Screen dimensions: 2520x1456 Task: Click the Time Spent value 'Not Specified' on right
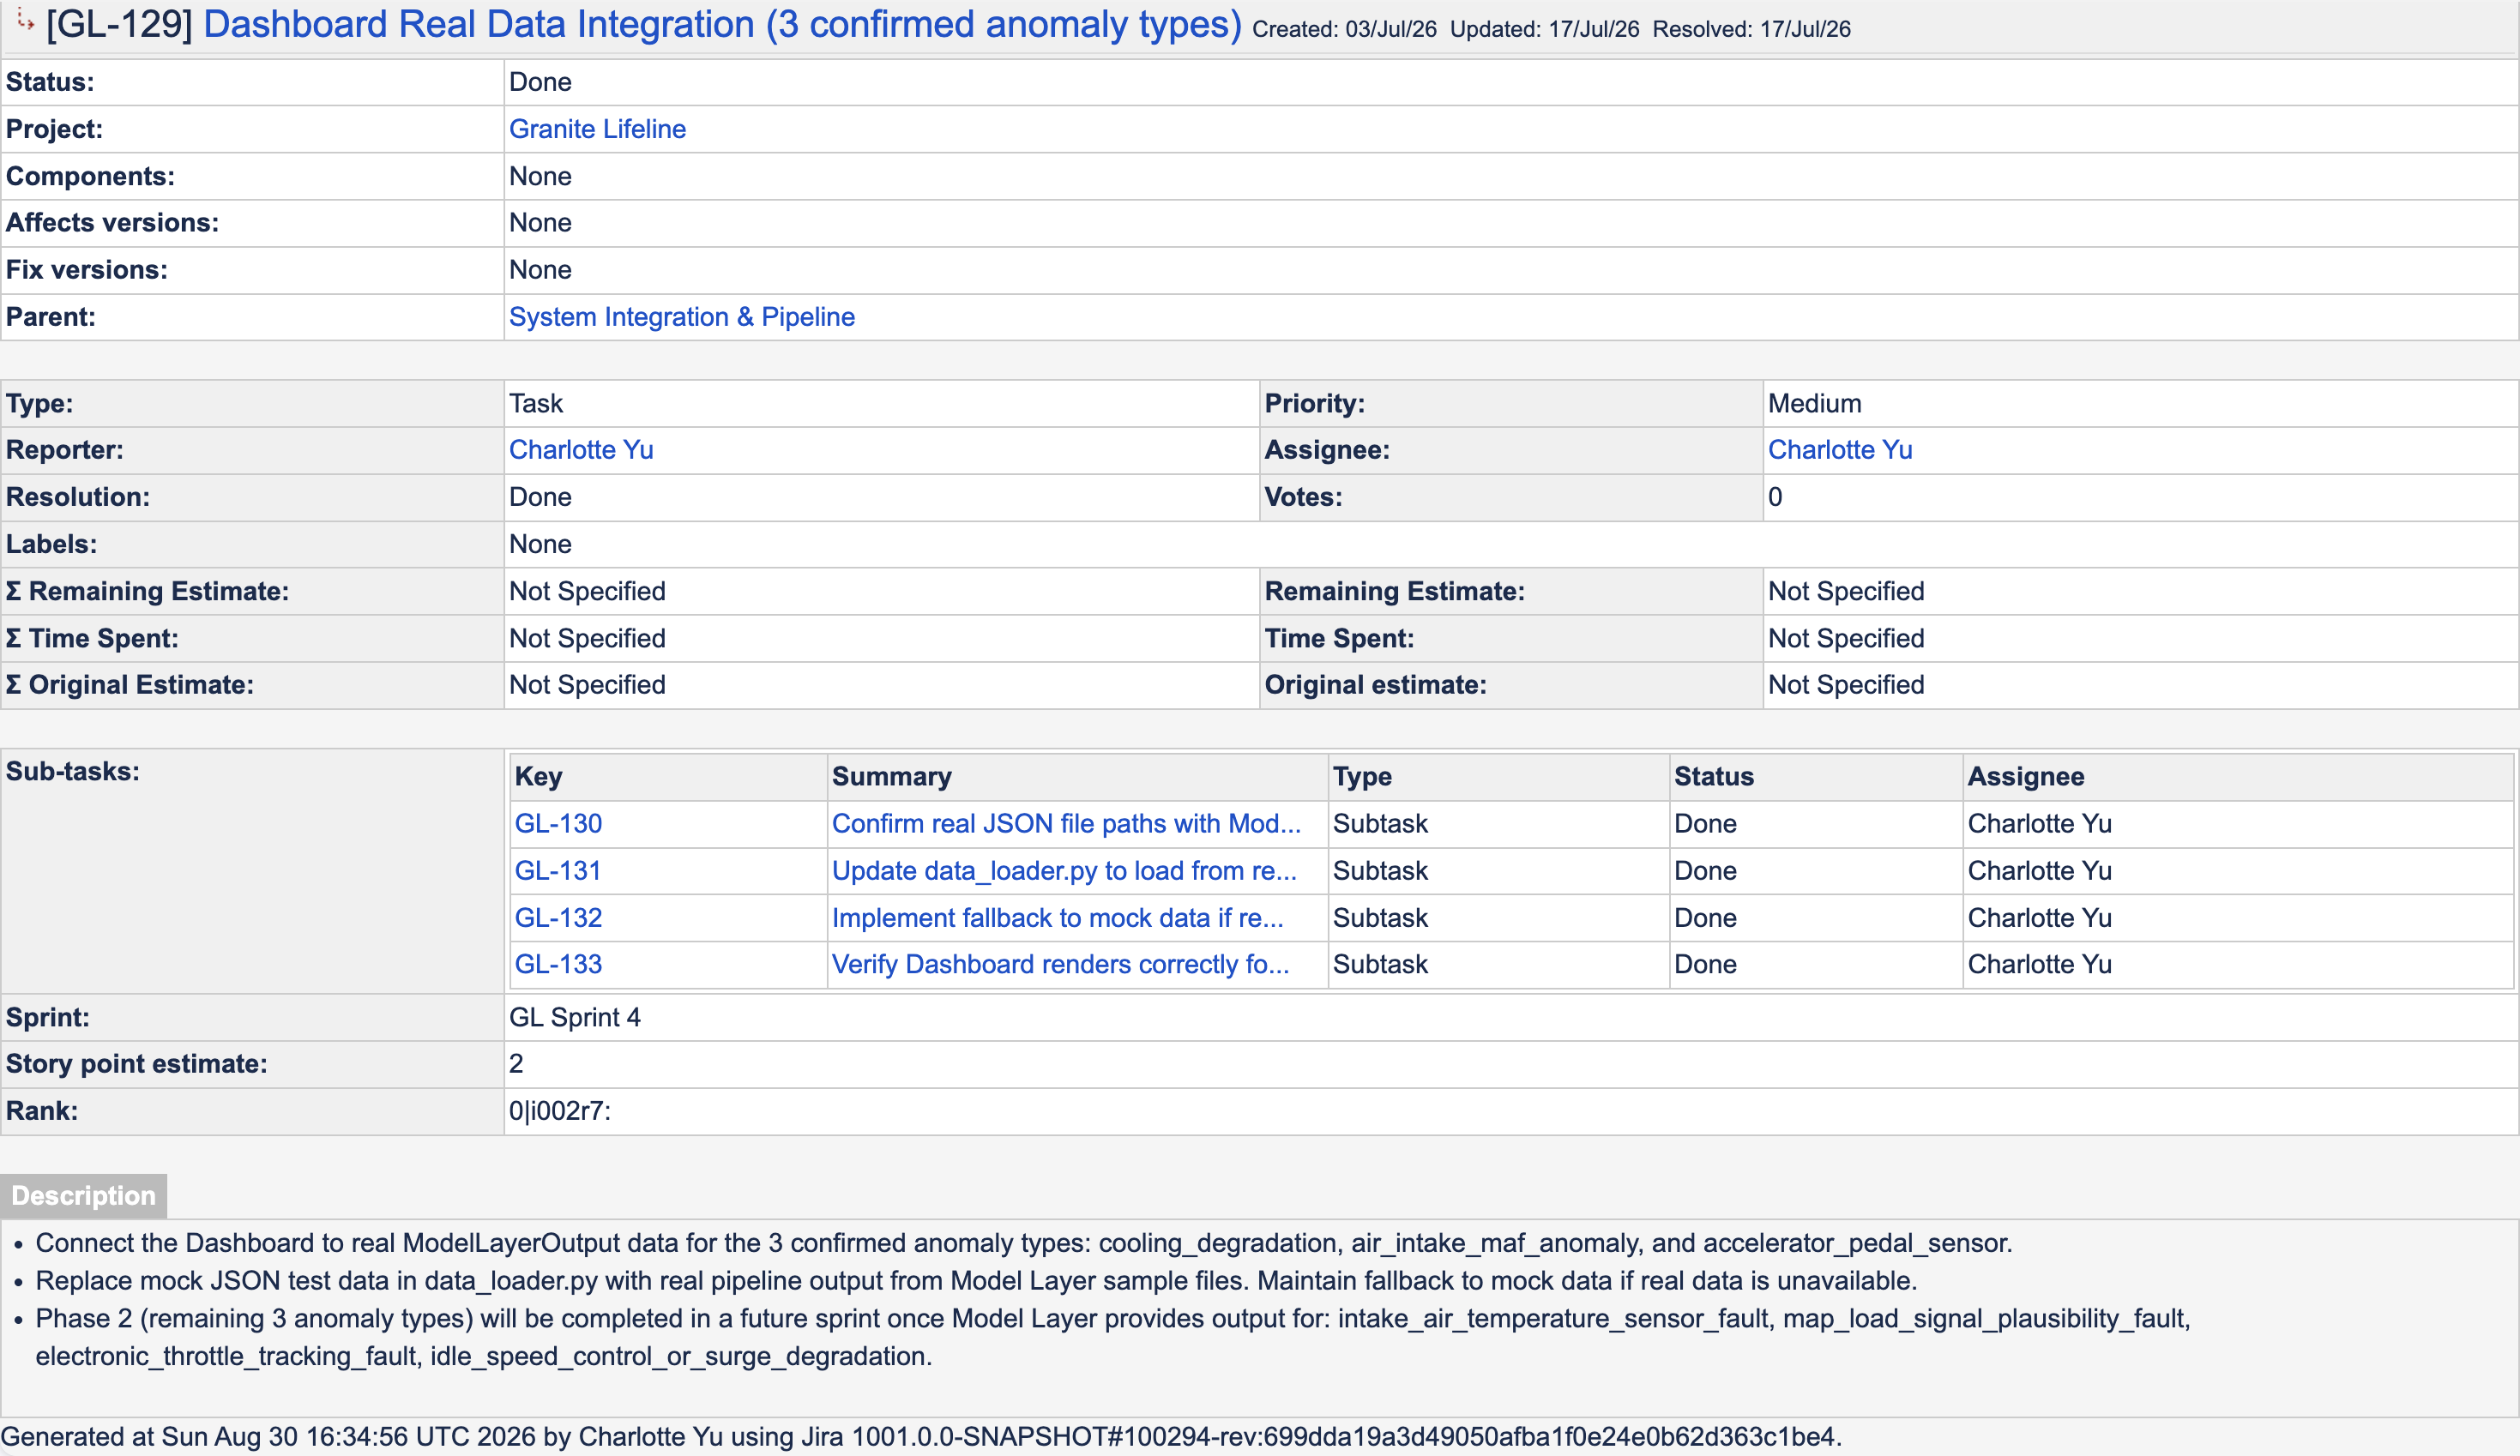[1846, 638]
